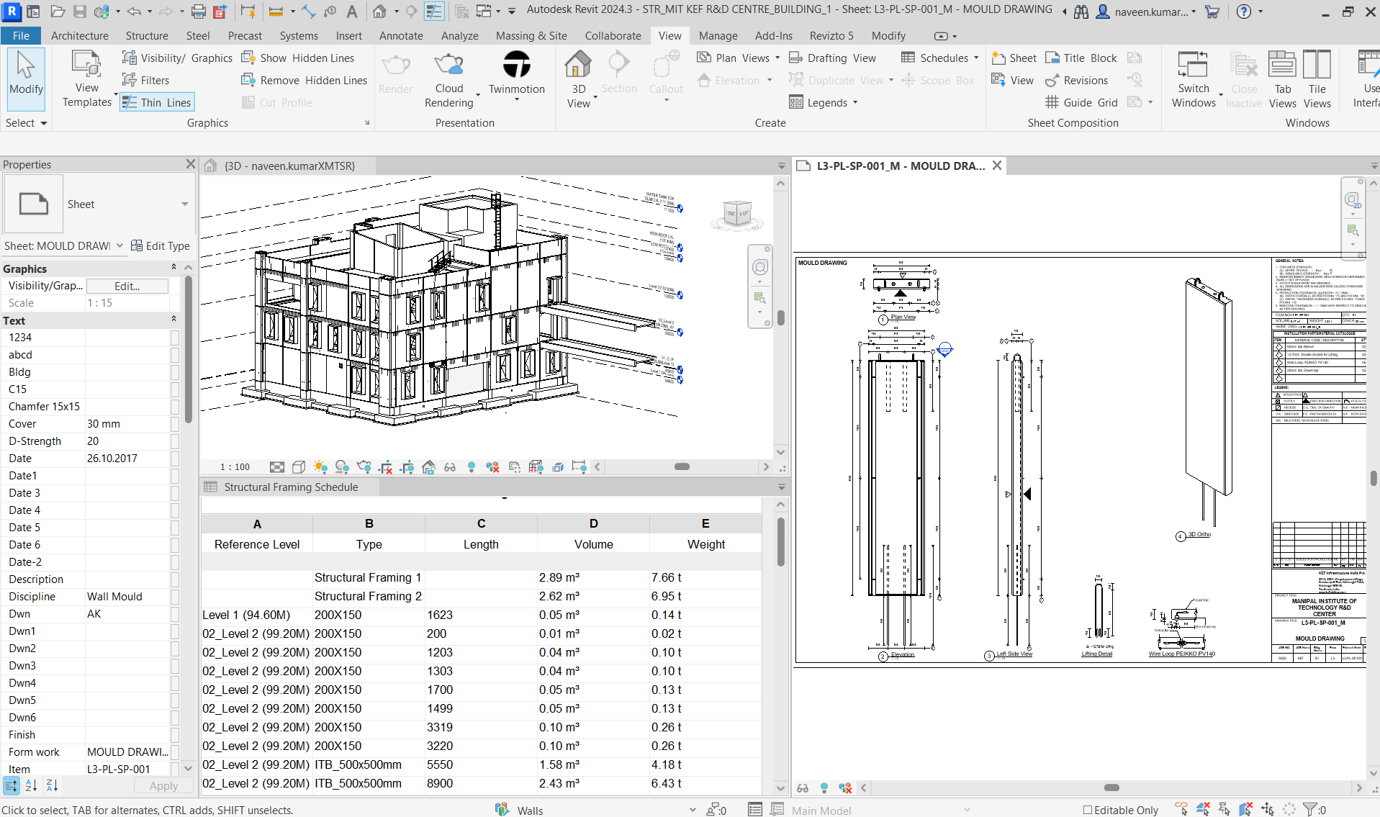The height and width of the screenshot is (817, 1380).
Task: Click the Cover value field '30 mm'
Action: pos(127,424)
